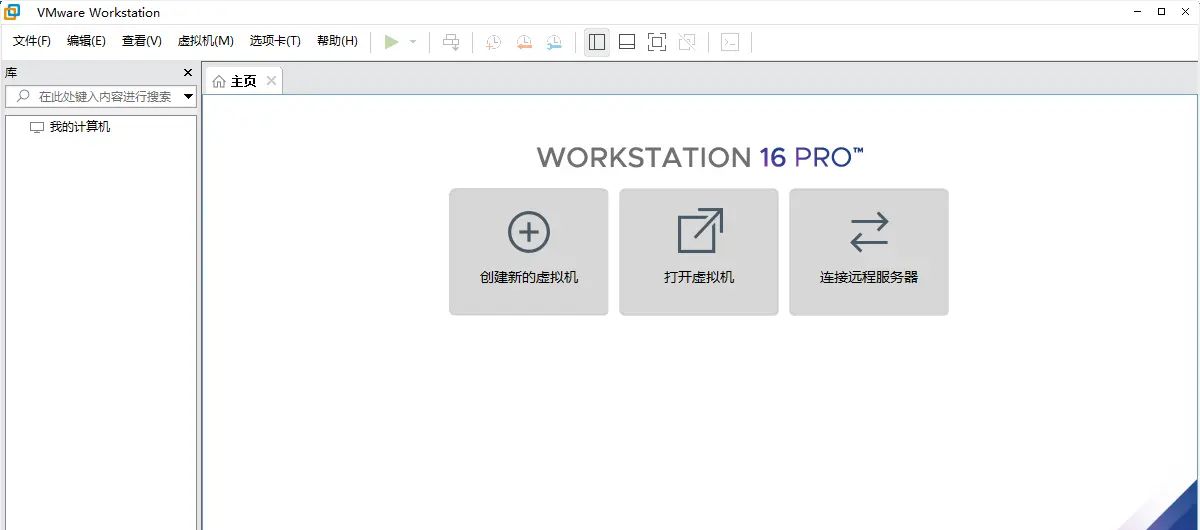Click the green power-on play button
This screenshot has width=1200, height=530.
(x=392, y=42)
